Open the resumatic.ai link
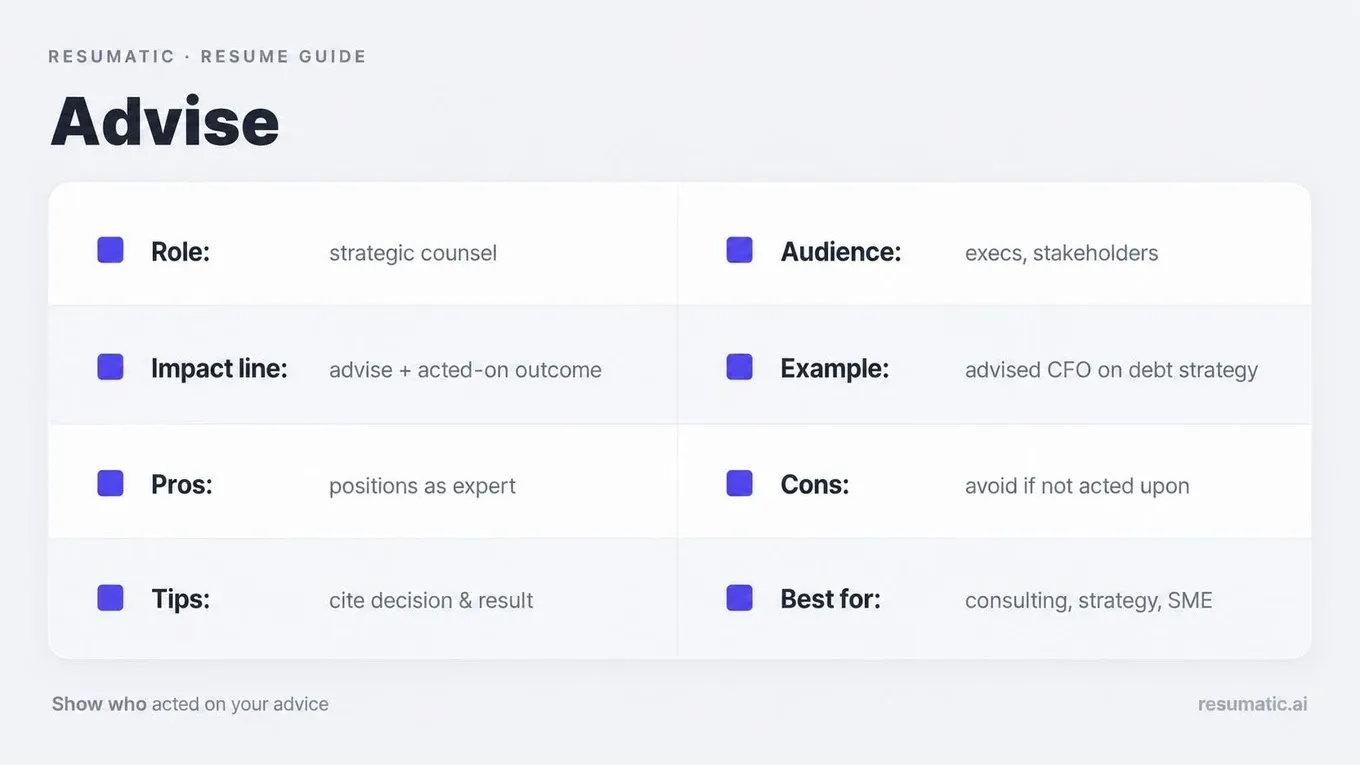The height and width of the screenshot is (765, 1360). (x=1252, y=704)
